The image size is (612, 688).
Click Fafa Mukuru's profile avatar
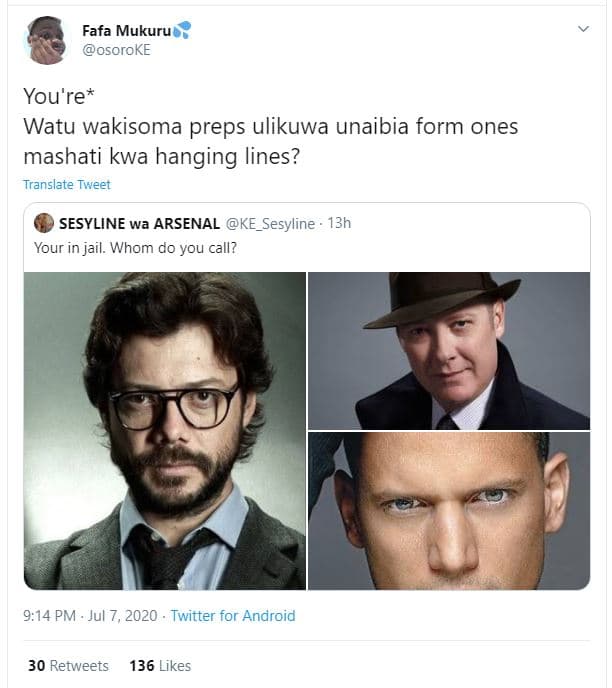pyautogui.click(x=44, y=41)
